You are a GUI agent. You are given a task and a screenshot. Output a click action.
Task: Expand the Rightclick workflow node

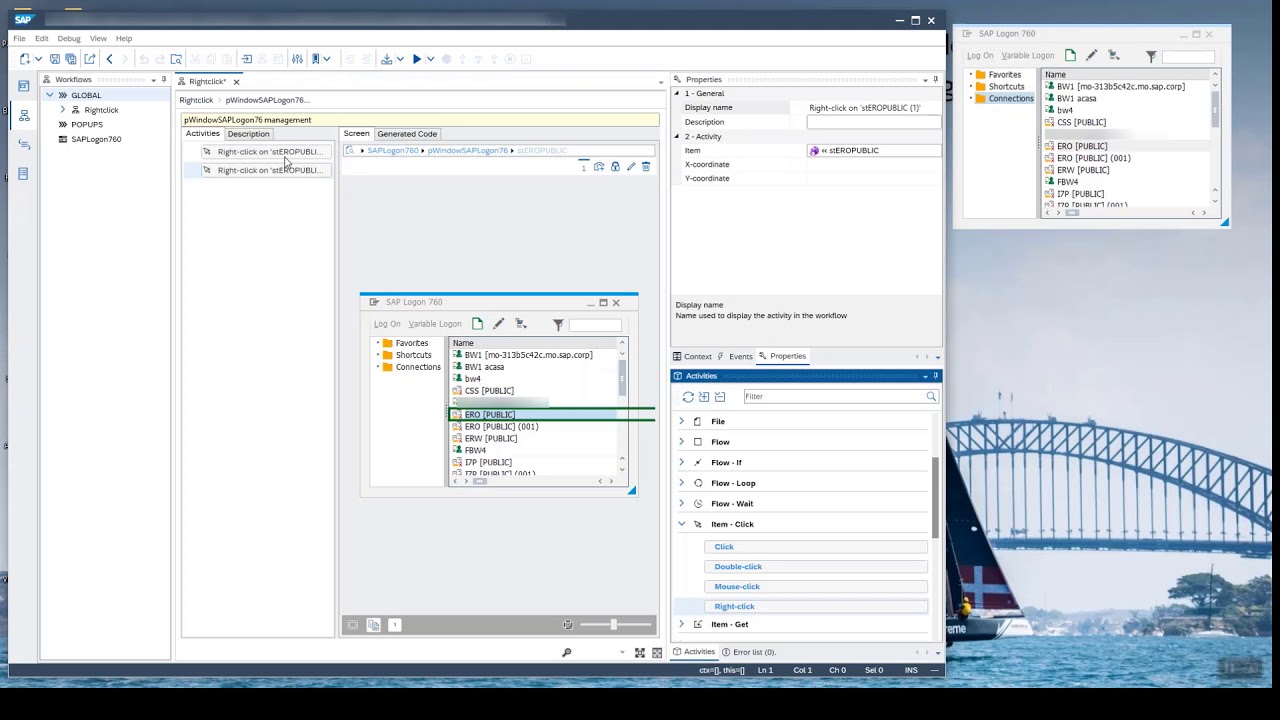click(x=62, y=110)
